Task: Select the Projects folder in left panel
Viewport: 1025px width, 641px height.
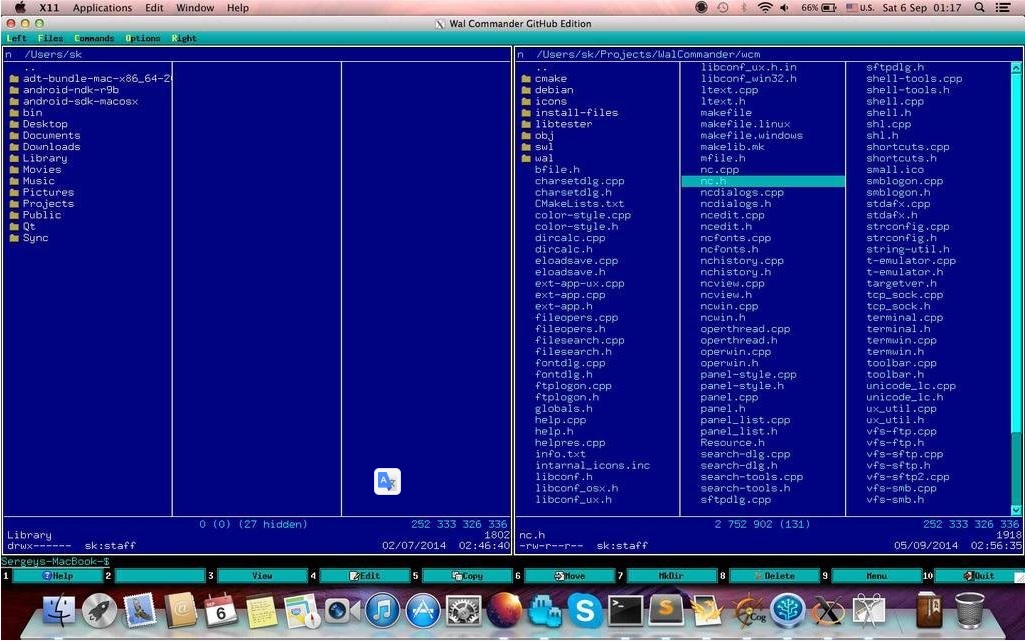Action: tap(48, 204)
